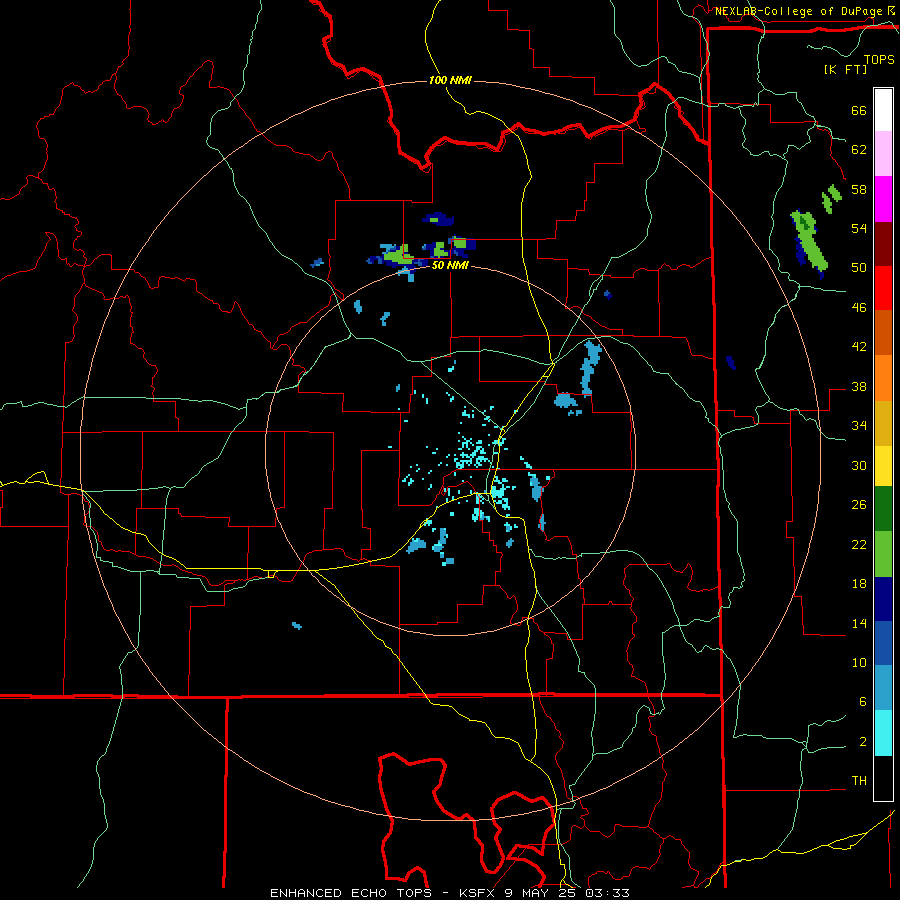
Task: Click the 14 legend value
Action: (859, 623)
